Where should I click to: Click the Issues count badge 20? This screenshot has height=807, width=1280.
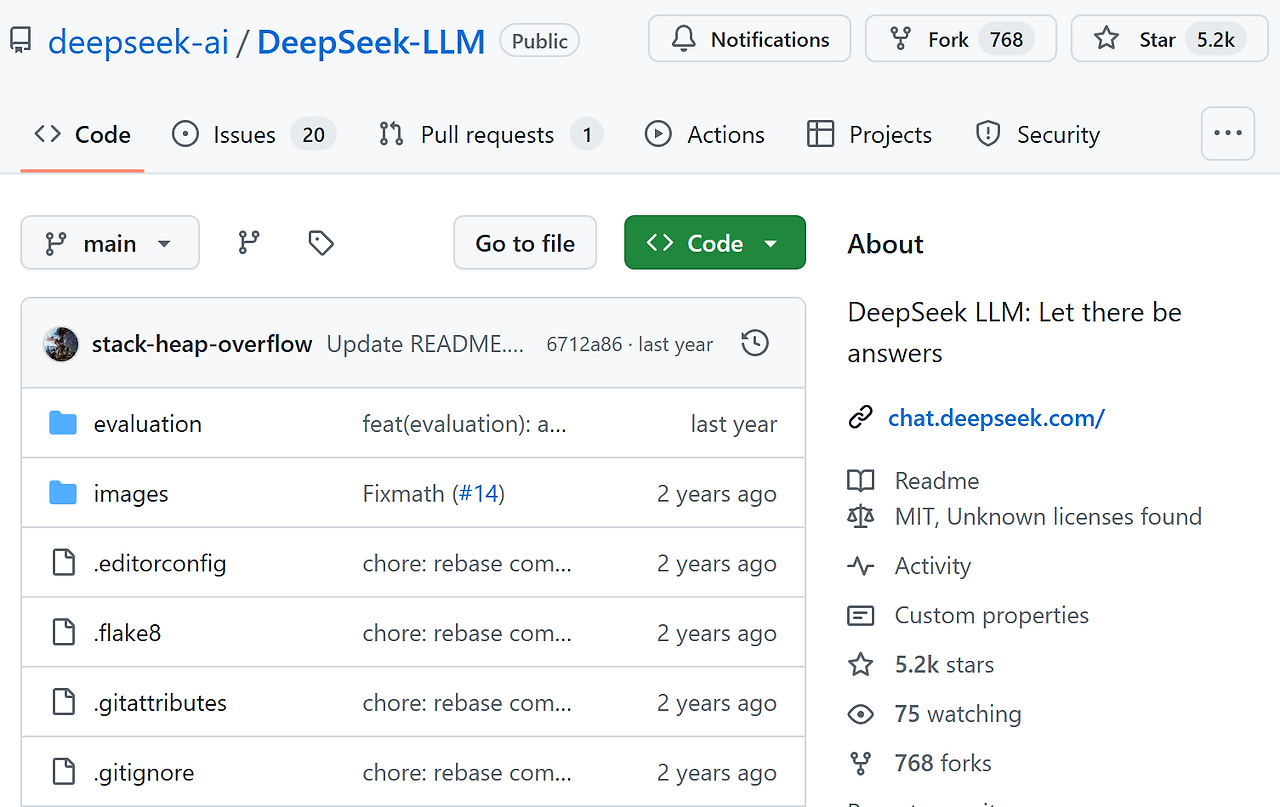313,134
